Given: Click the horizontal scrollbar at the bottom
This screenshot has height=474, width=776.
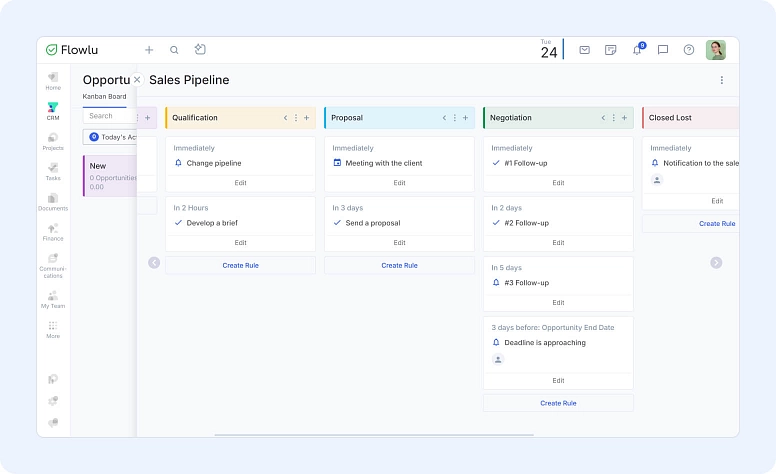Looking at the screenshot, I should tap(330, 435).
